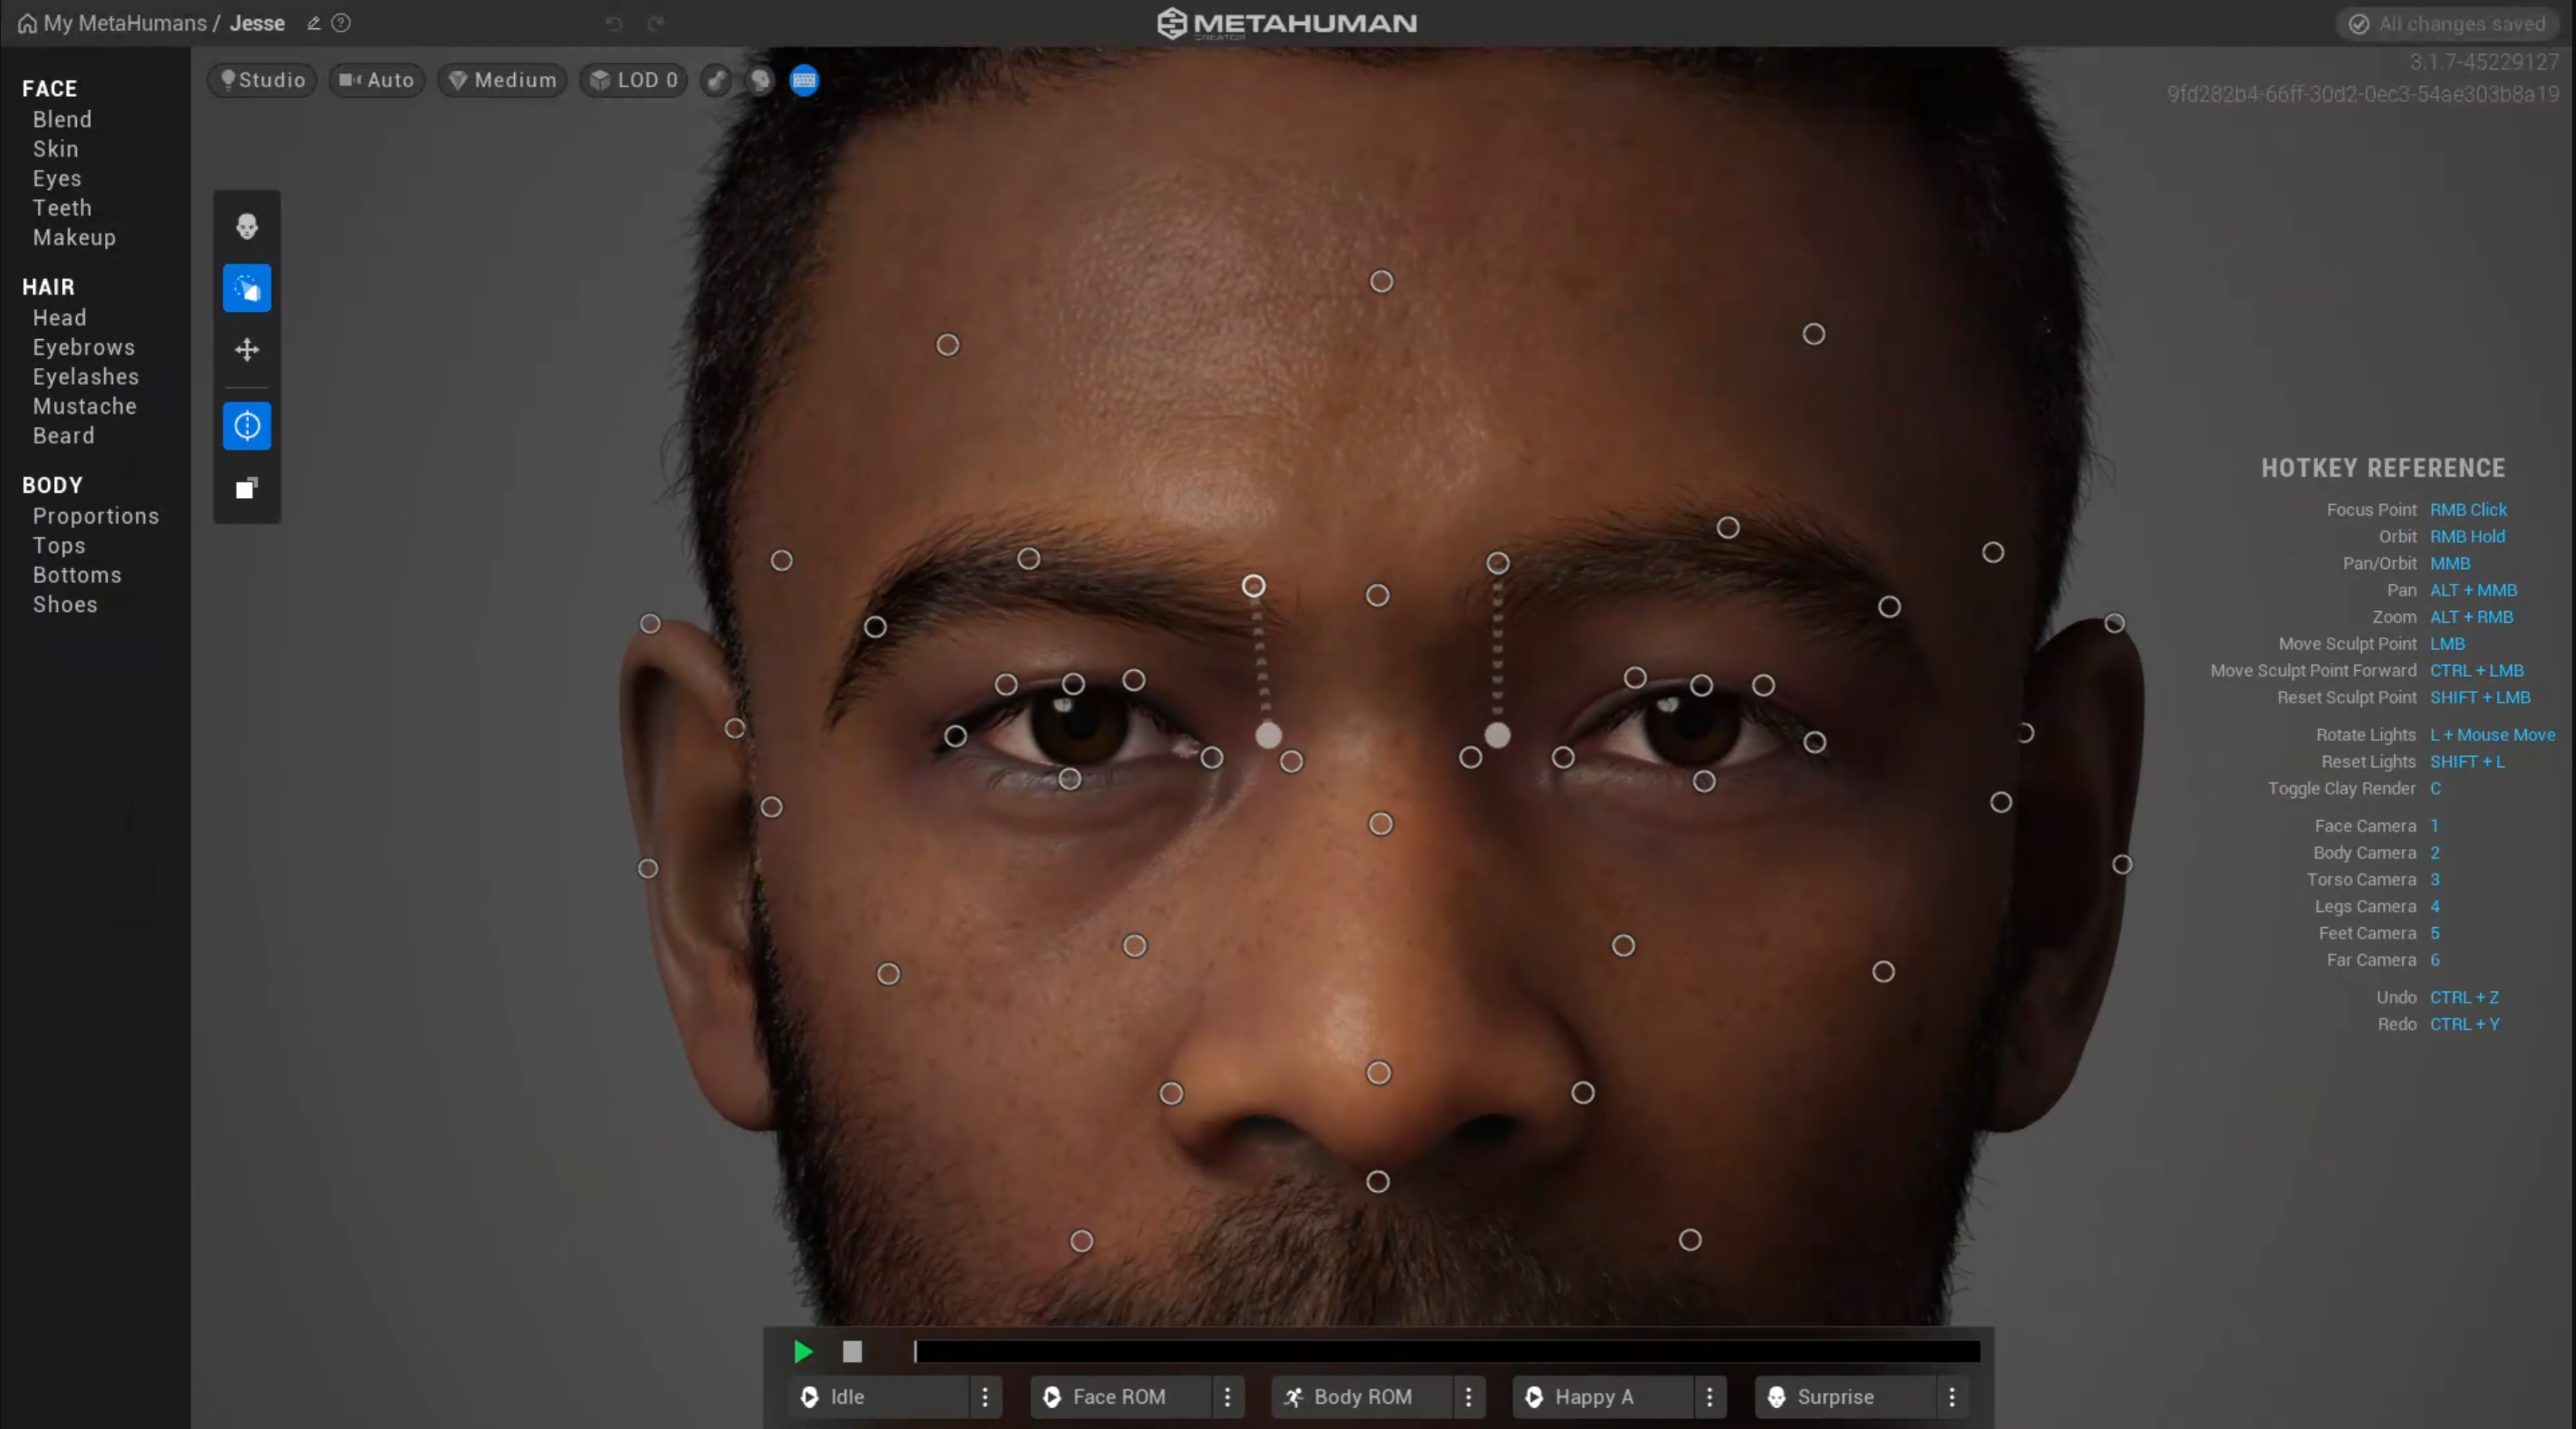
Task: Click the skeleton bone toolbar icon
Action: pos(716,80)
